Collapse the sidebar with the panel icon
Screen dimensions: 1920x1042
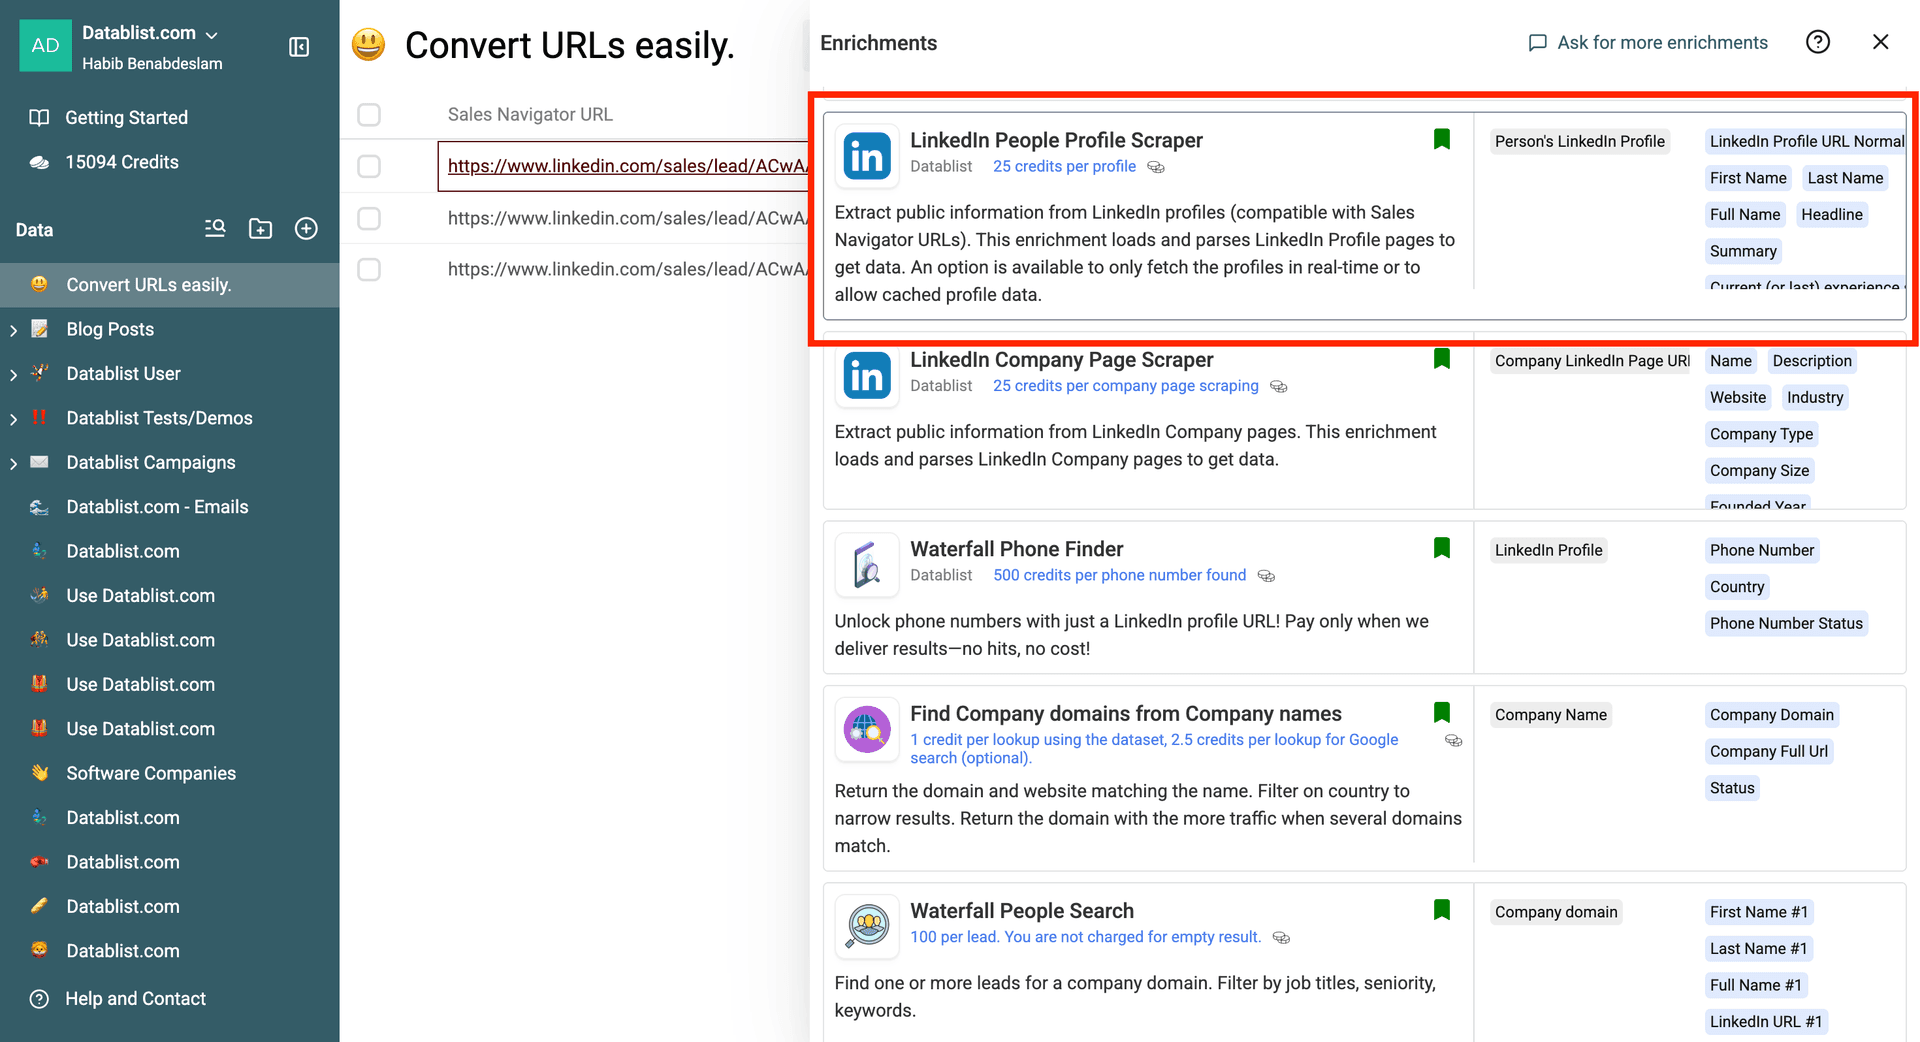pyautogui.click(x=298, y=46)
